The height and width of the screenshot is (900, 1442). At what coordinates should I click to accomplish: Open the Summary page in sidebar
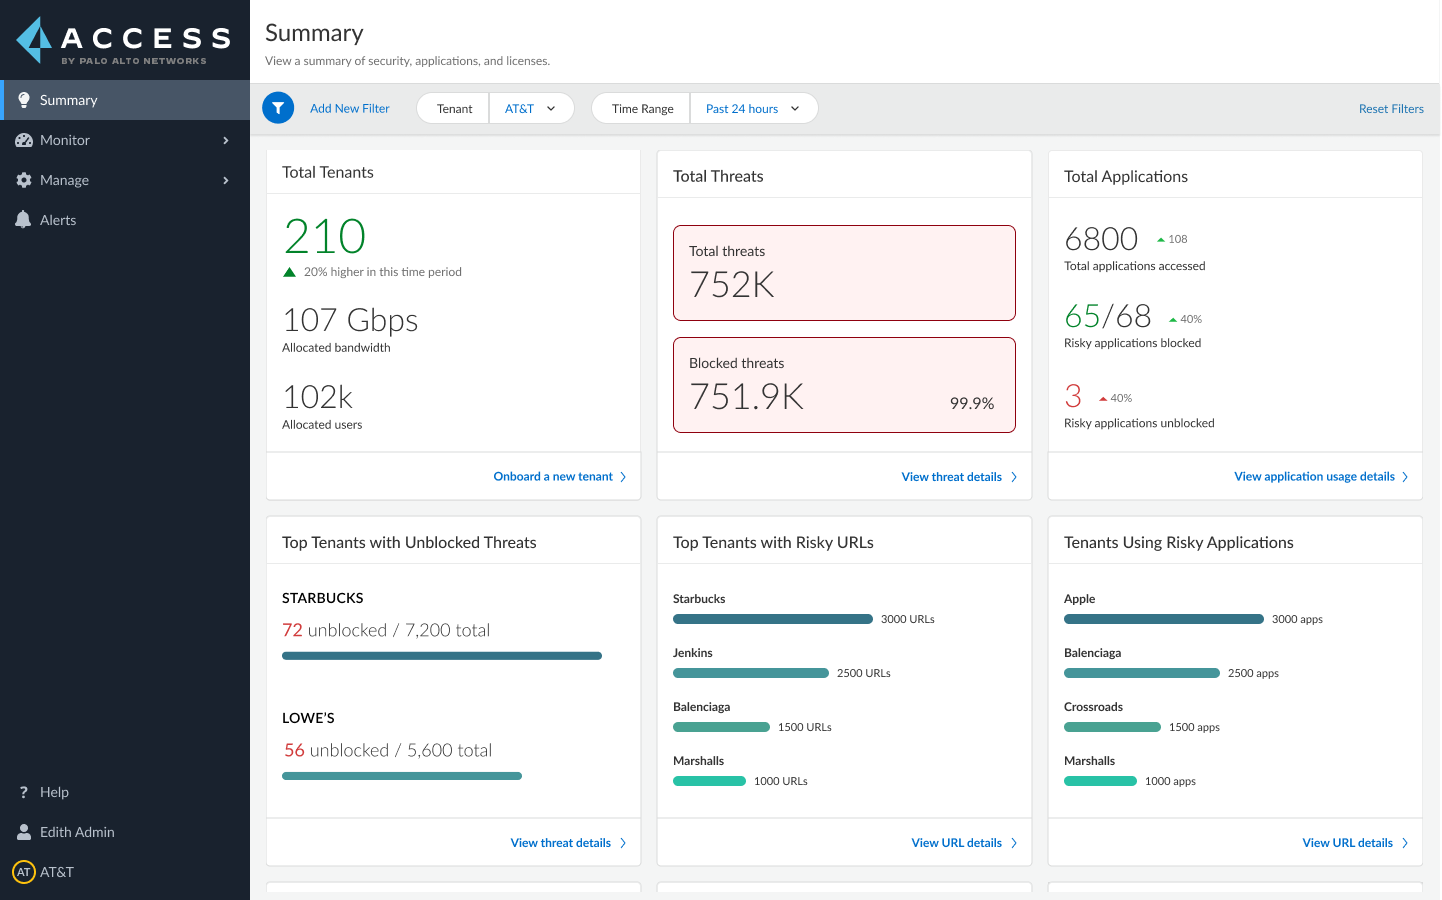pos(125,100)
